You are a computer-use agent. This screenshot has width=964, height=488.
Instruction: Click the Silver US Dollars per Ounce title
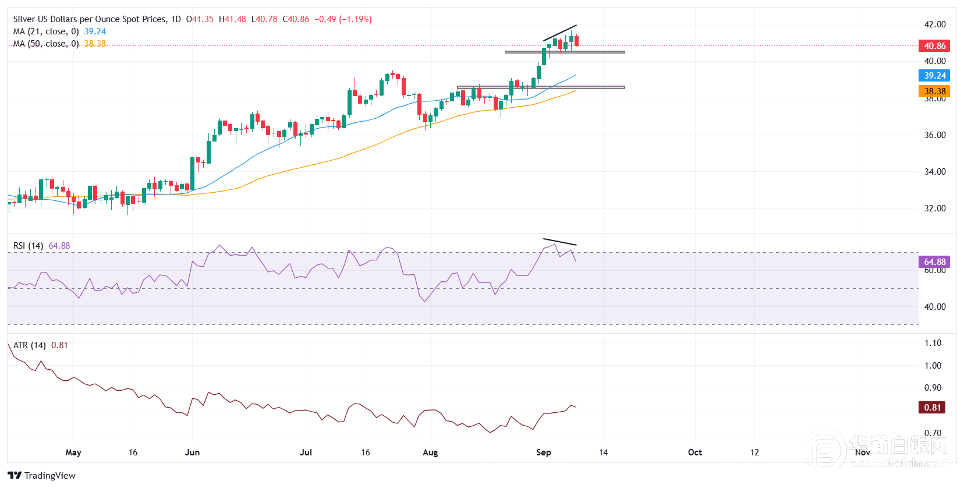click(x=89, y=20)
